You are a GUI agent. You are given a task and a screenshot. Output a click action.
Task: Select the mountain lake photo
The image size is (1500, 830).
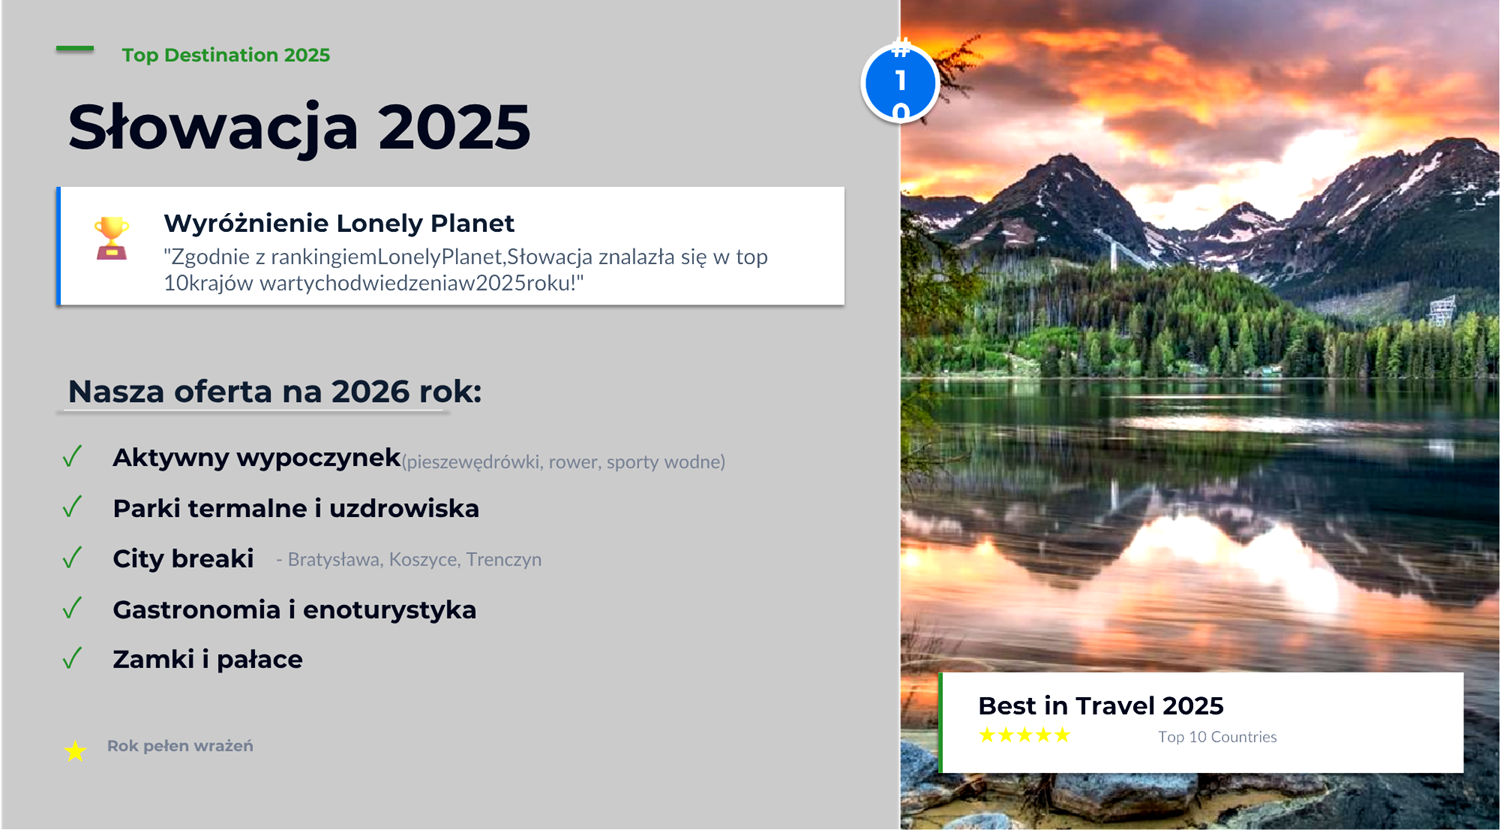click(x=1200, y=415)
